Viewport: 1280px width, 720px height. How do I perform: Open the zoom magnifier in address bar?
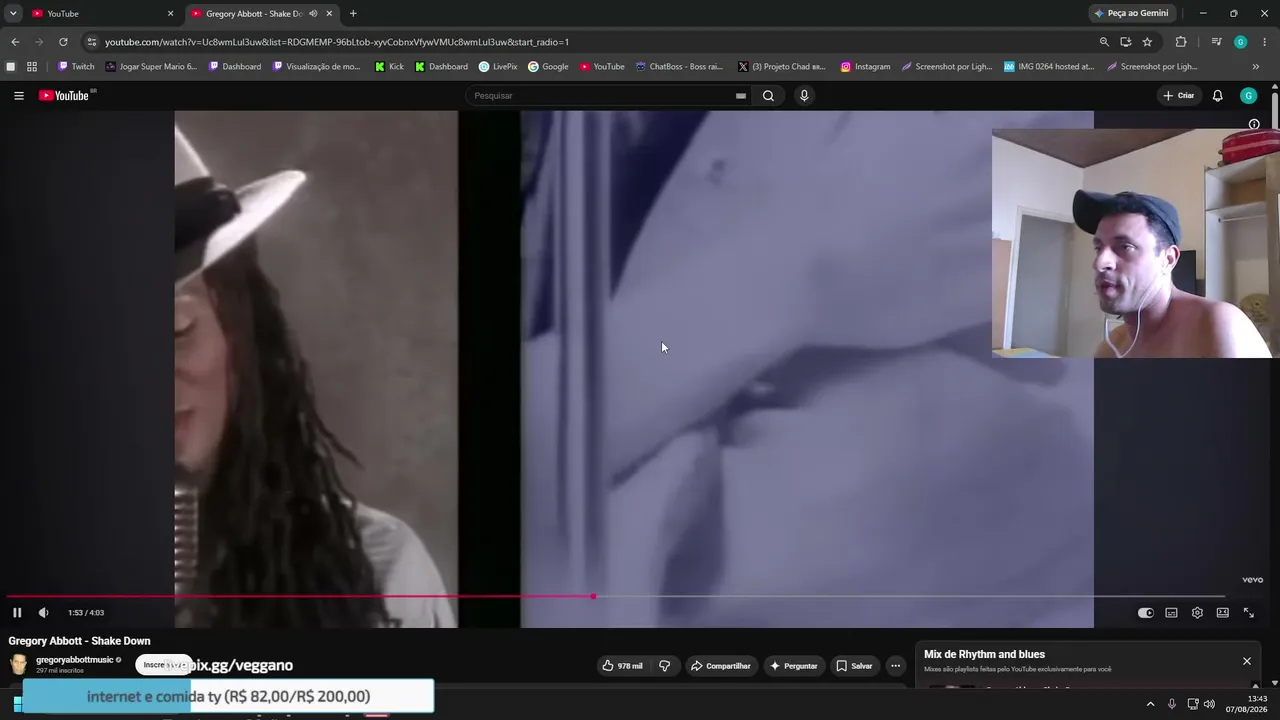[1104, 42]
